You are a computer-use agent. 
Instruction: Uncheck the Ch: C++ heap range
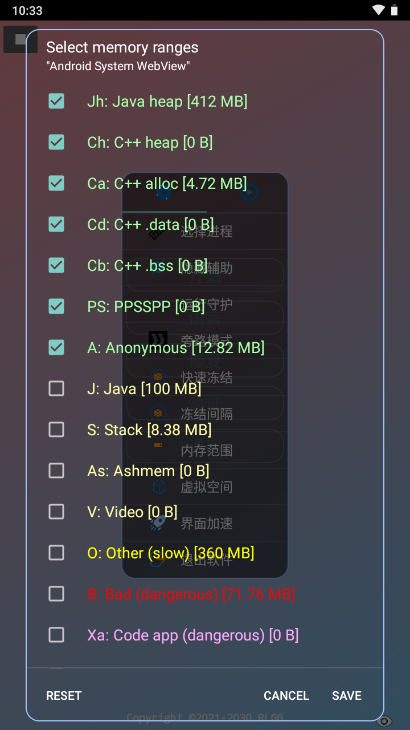[x=56, y=142]
